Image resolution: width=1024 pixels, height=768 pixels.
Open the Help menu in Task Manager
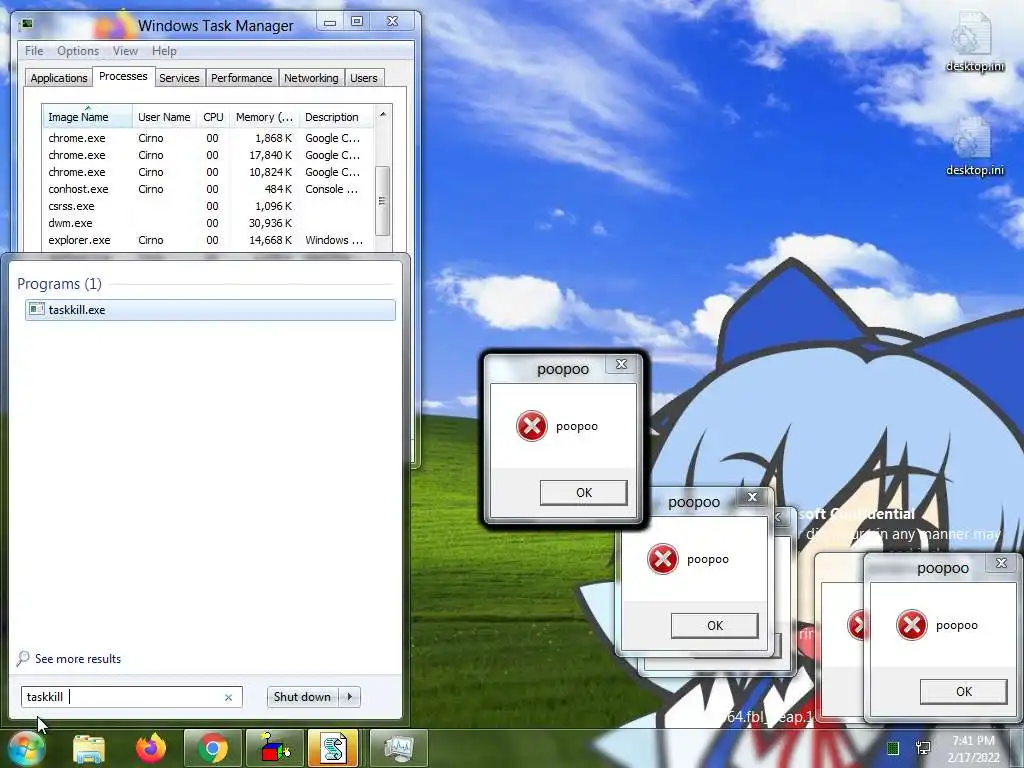coord(164,51)
